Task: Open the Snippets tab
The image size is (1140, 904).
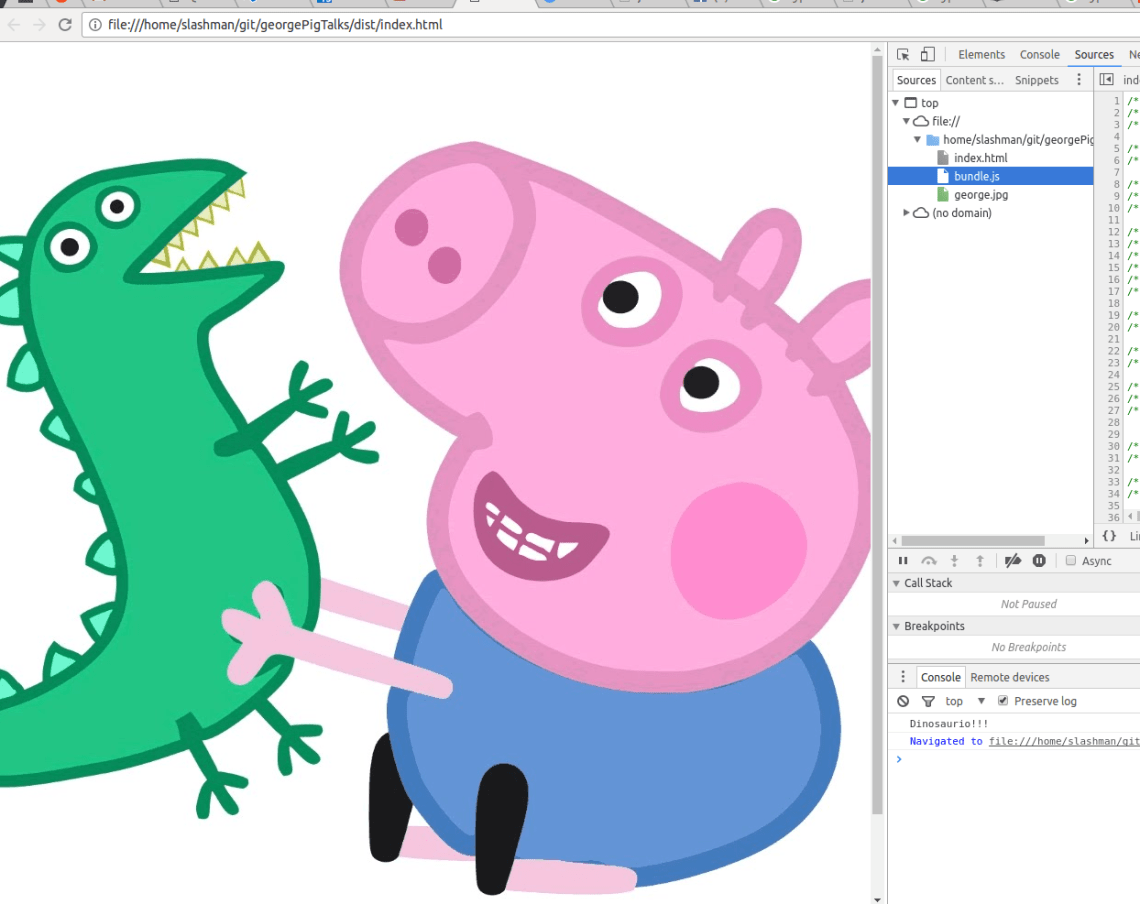Action: pos(1036,80)
